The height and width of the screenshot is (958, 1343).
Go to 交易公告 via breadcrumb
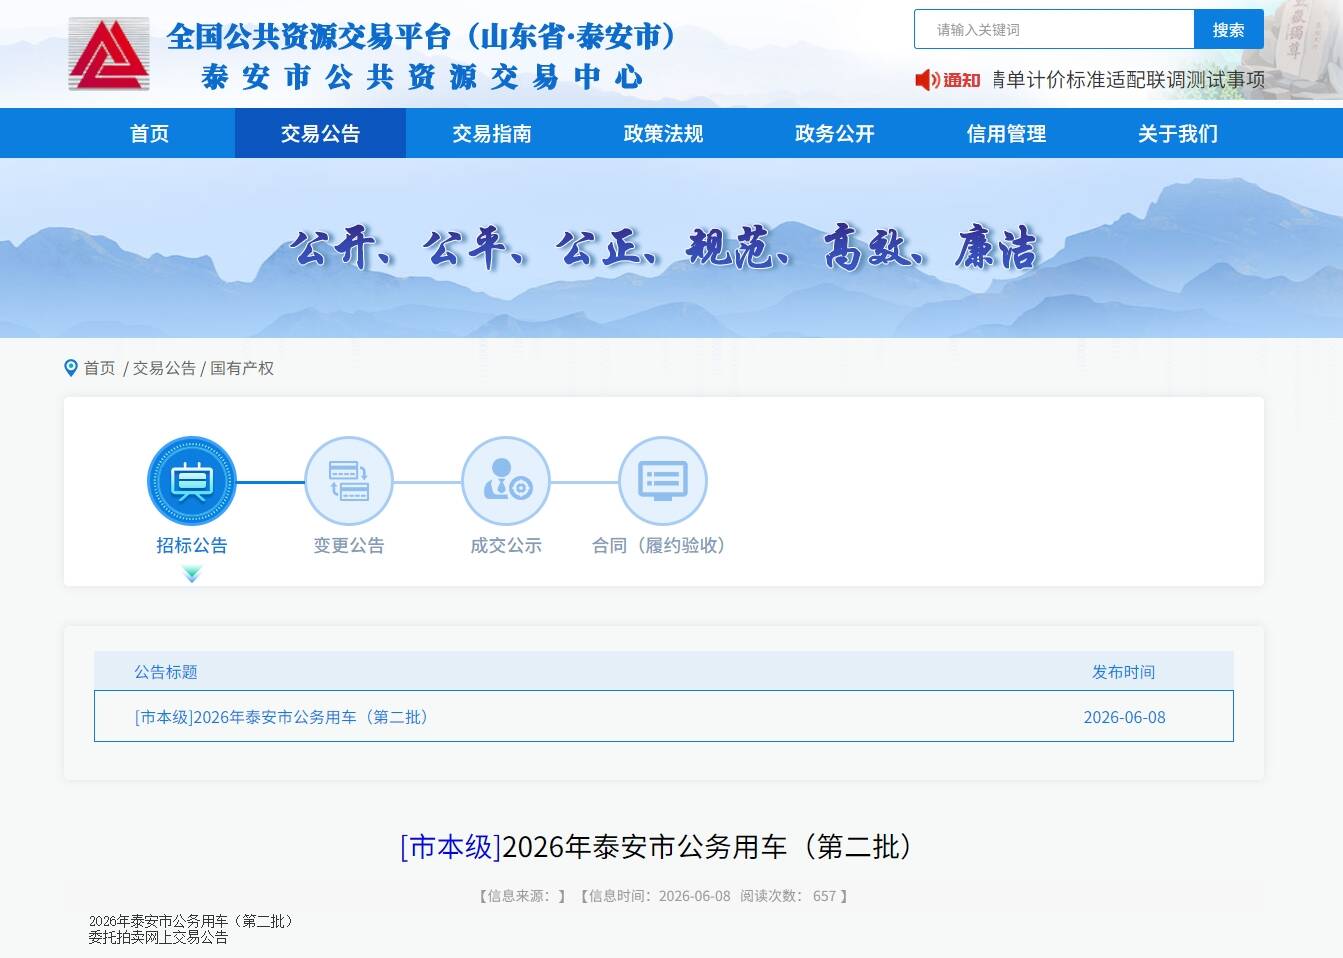[165, 368]
